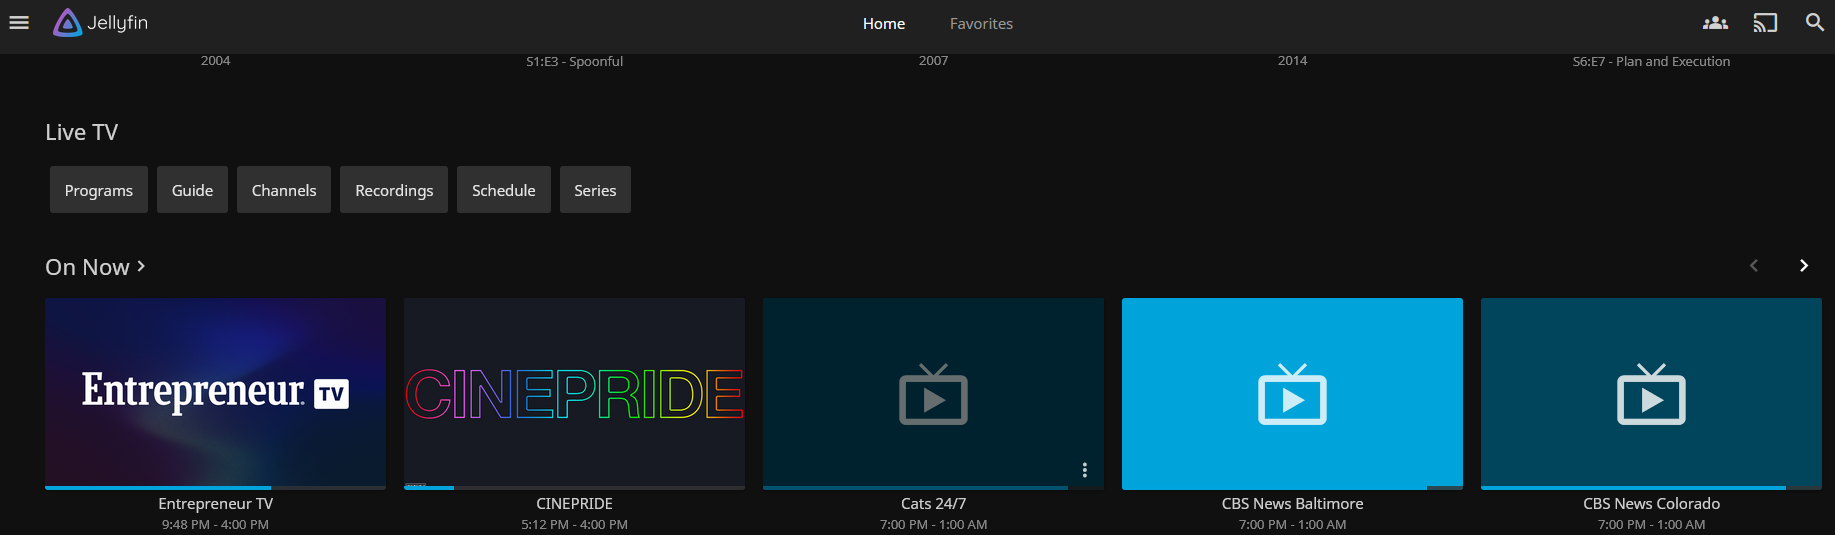Viewport: 1835px width, 535px height.
Task: Open the Entrepreneur TV thumbnail
Action: [215, 392]
